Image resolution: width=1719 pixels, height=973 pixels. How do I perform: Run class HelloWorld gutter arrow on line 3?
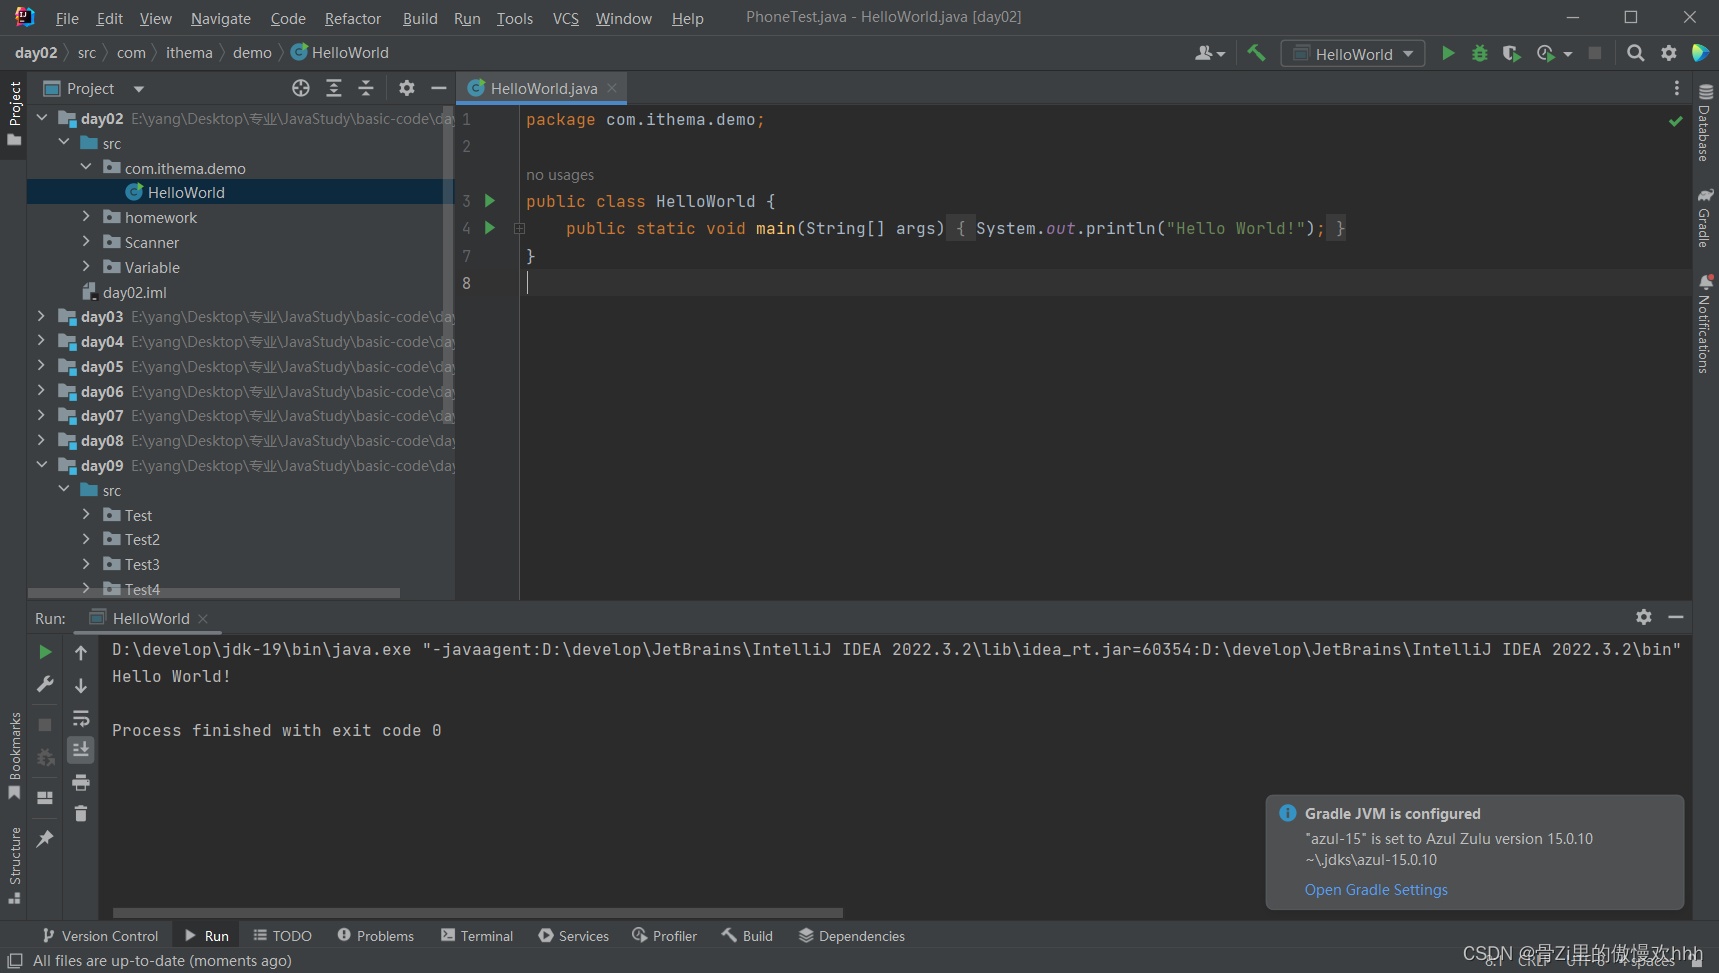click(x=490, y=201)
